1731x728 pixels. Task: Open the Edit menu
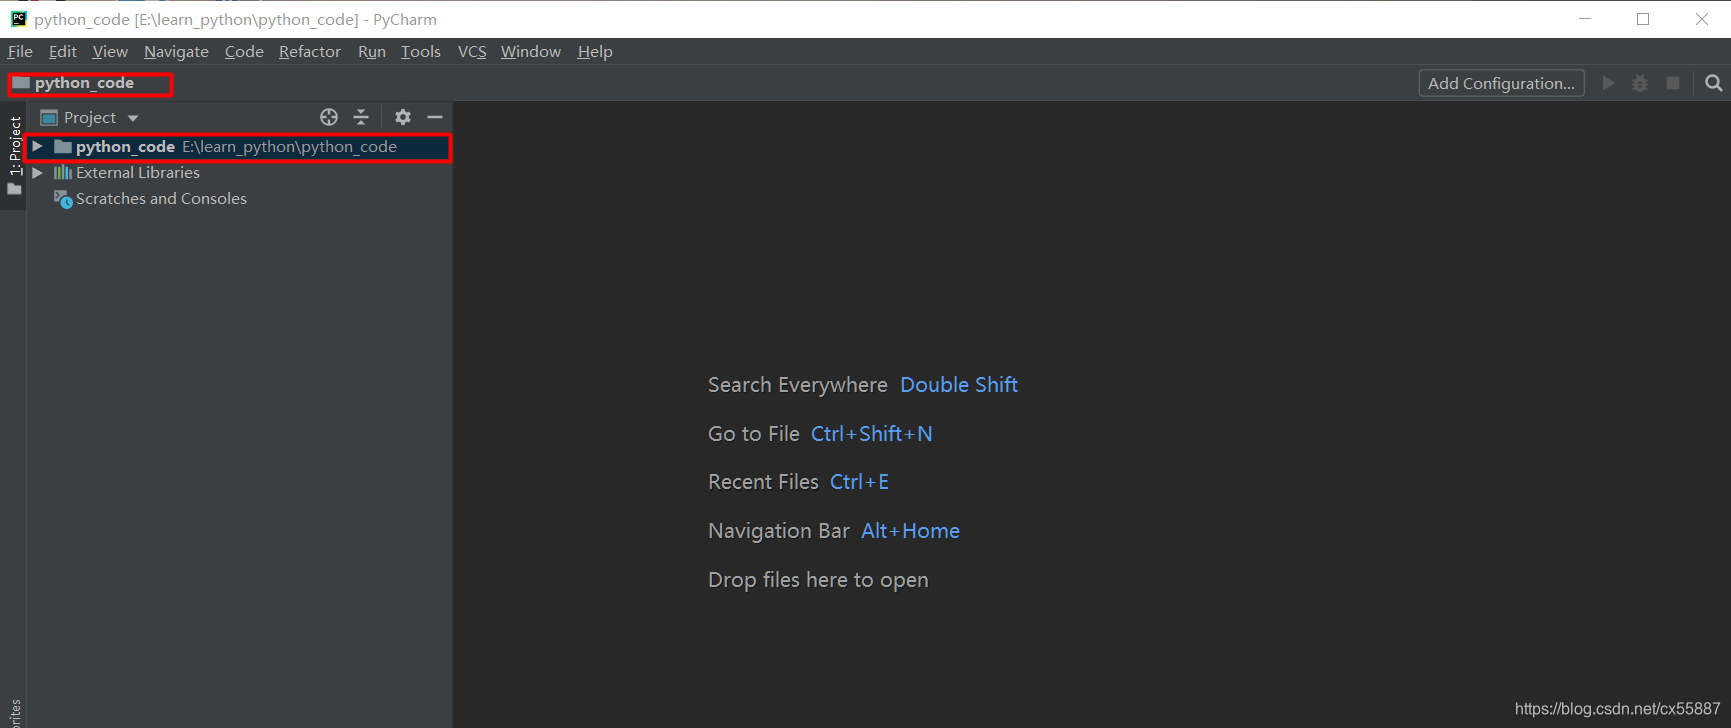[63, 51]
